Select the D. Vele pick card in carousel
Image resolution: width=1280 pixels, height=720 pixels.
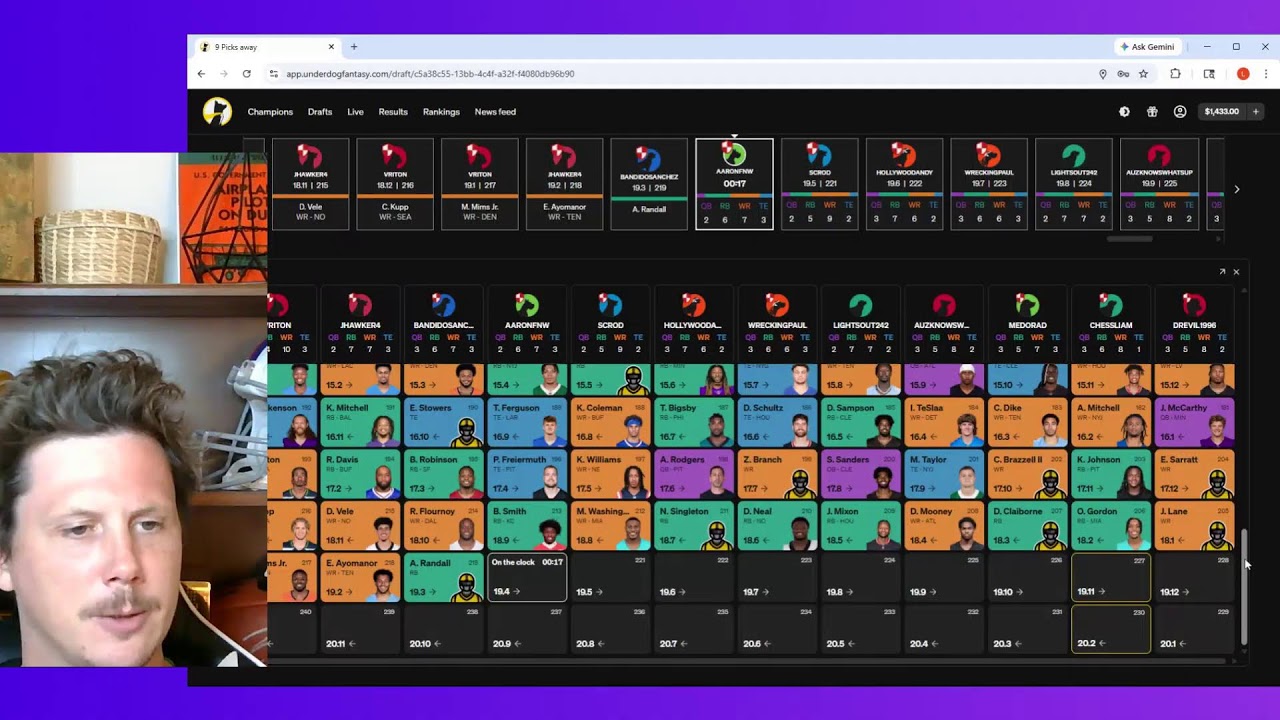coord(310,184)
